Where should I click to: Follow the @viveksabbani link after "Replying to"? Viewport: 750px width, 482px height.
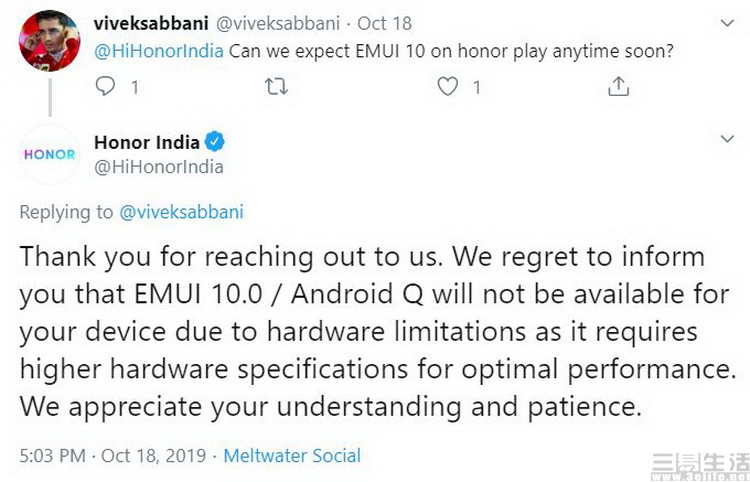point(181,212)
